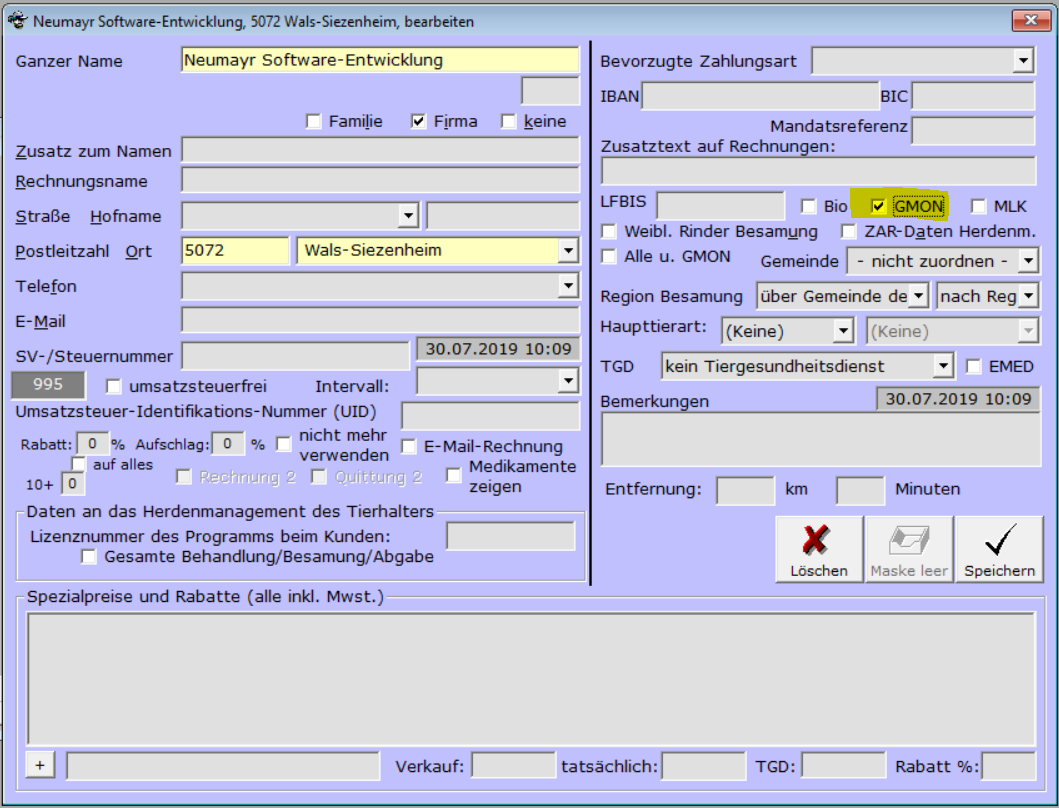Open the 'nach Reg' dropdown

[1028, 296]
